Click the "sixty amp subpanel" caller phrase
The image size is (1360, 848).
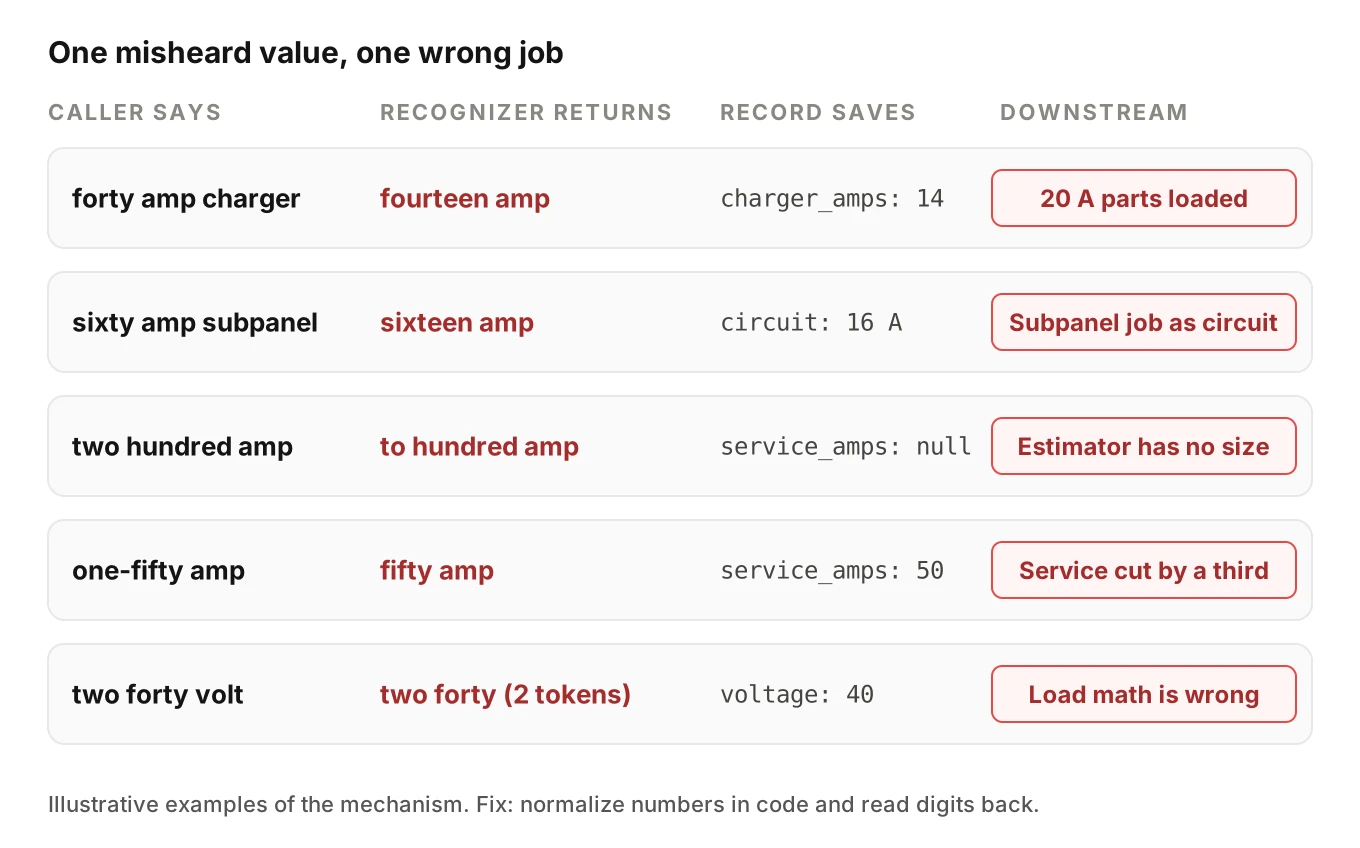pos(195,322)
